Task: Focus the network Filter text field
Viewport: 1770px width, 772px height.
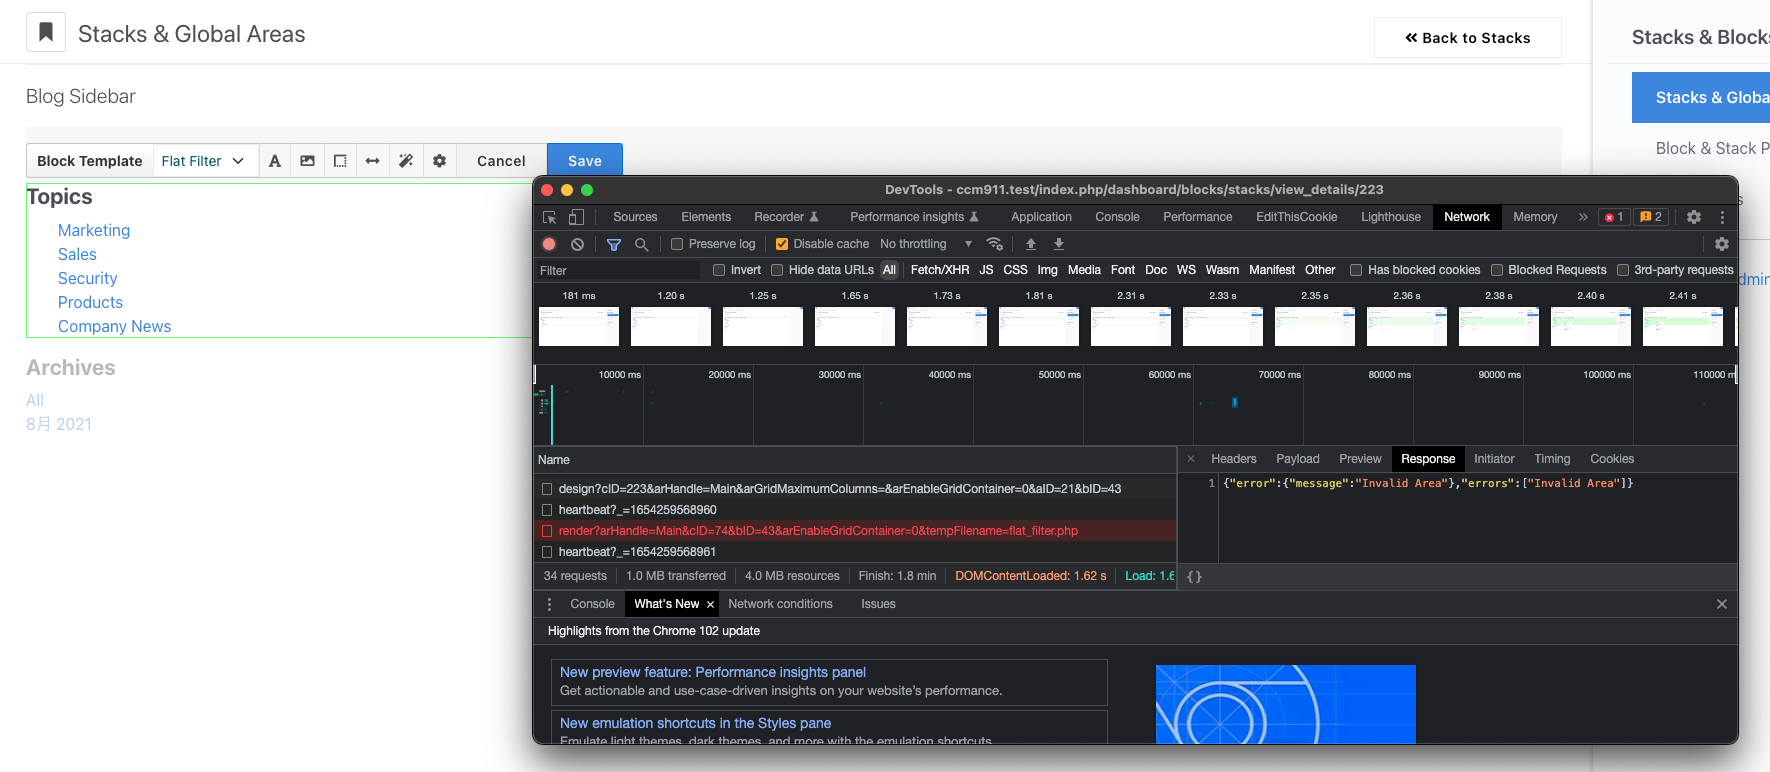Action: [619, 270]
